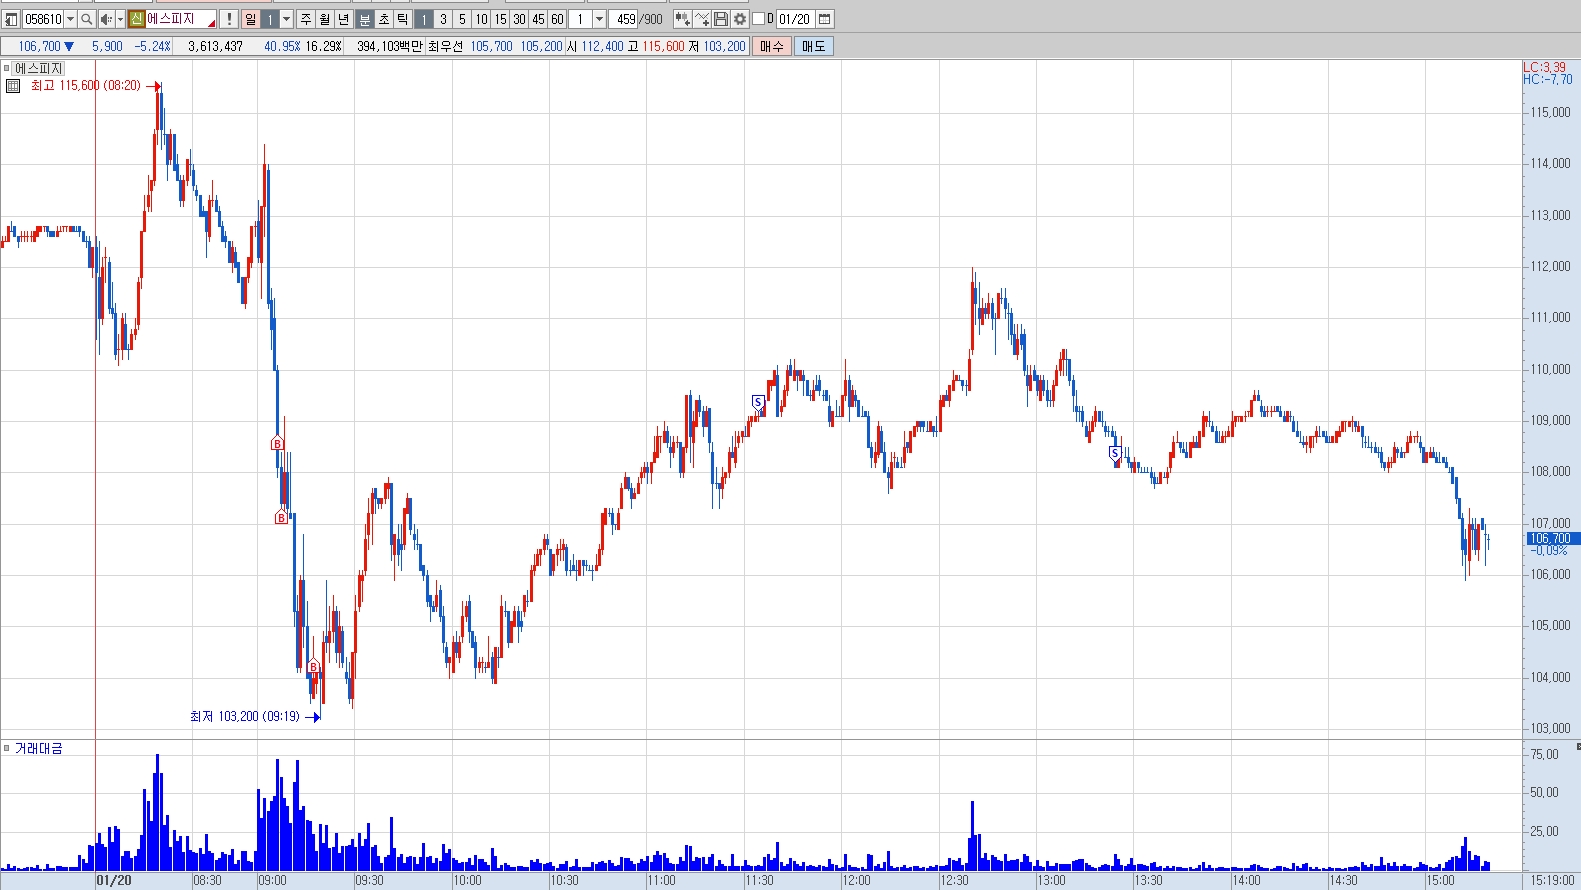
Task: Click the 매도 sell button
Action: click(814, 46)
